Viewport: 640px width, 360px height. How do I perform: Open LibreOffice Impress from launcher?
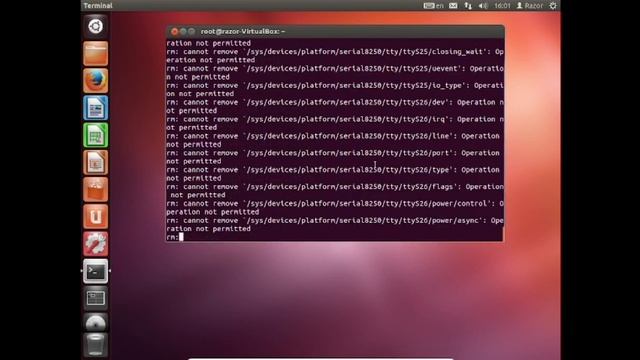[x=96, y=162]
